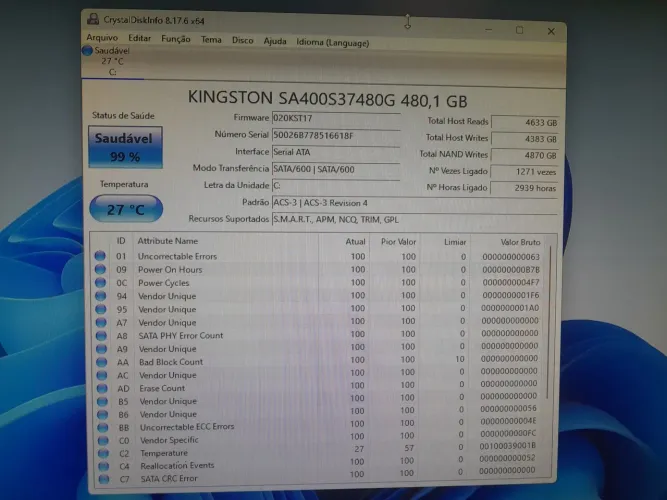Select the SATA CRC Error attribute name
The height and width of the screenshot is (500, 667).
click(x=169, y=478)
